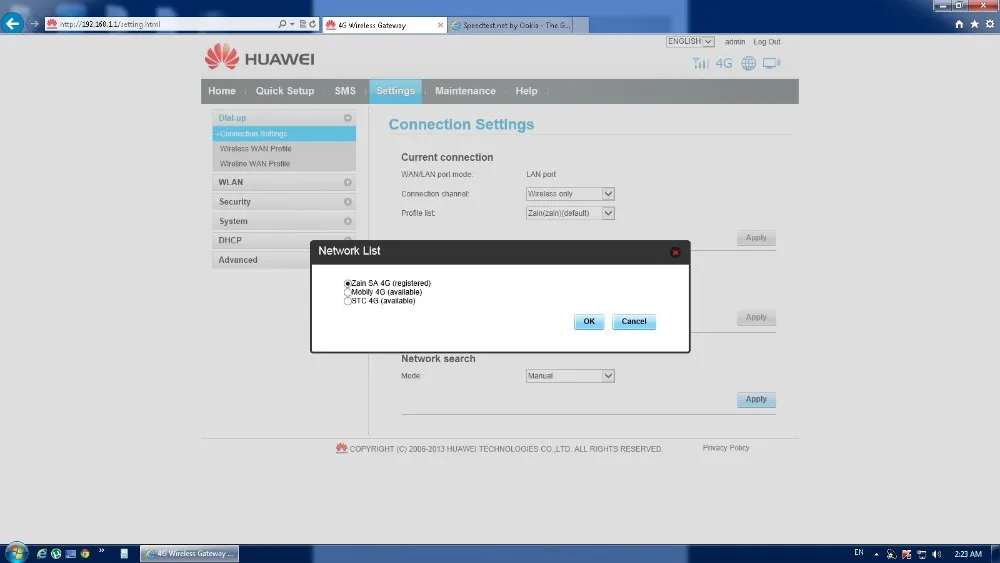Click the Log Out link
Image resolution: width=1000 pixels, height=563 pixels.
tap(767, 42)
